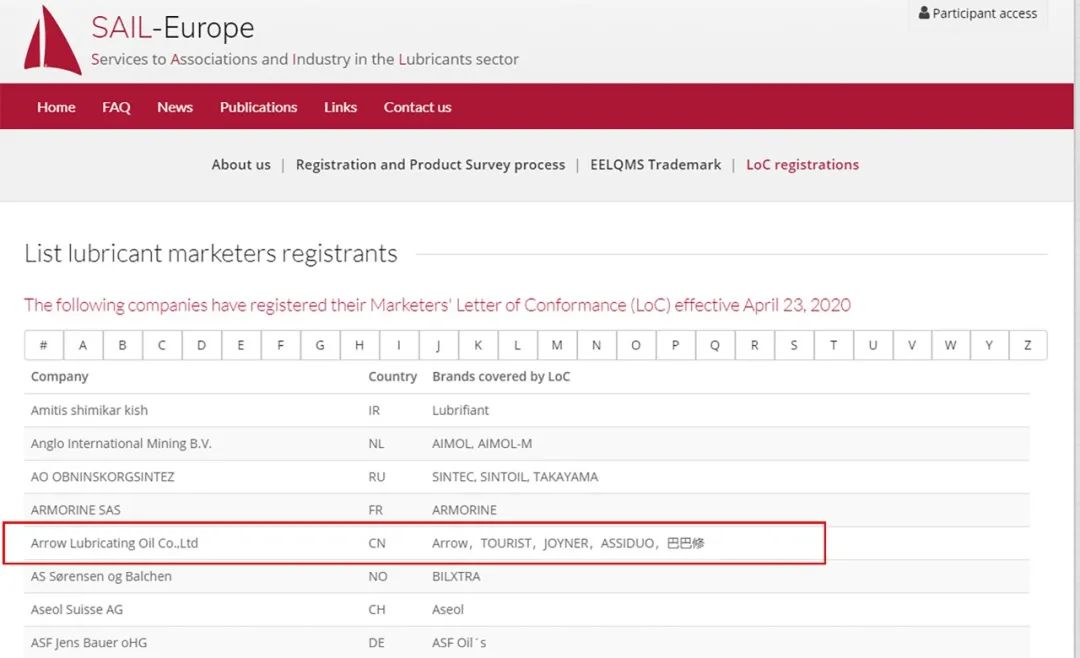This screenshot has width=1080, height=658.
Task: Filter registrants by letter K
Action: pos(477,345)
